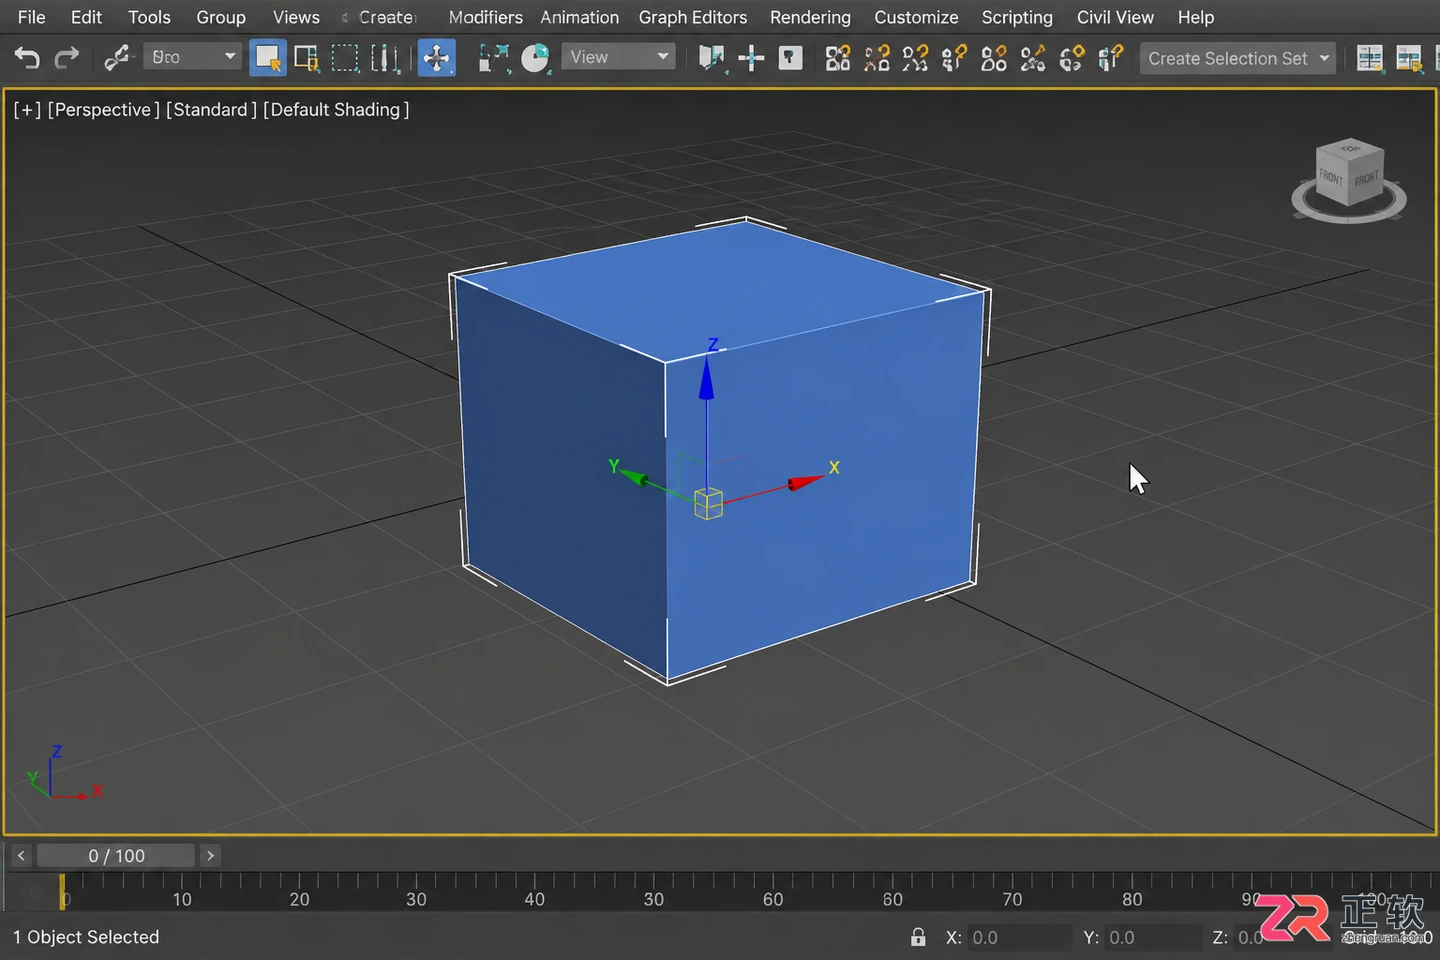Viewport: 1440px width, 960px height.
Task: Toggle Keyboard Shortcut Override icon
Action: pos(790,58)
